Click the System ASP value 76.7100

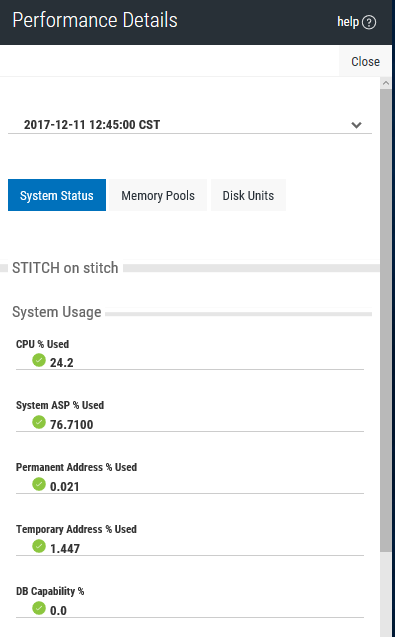point(72,425)
